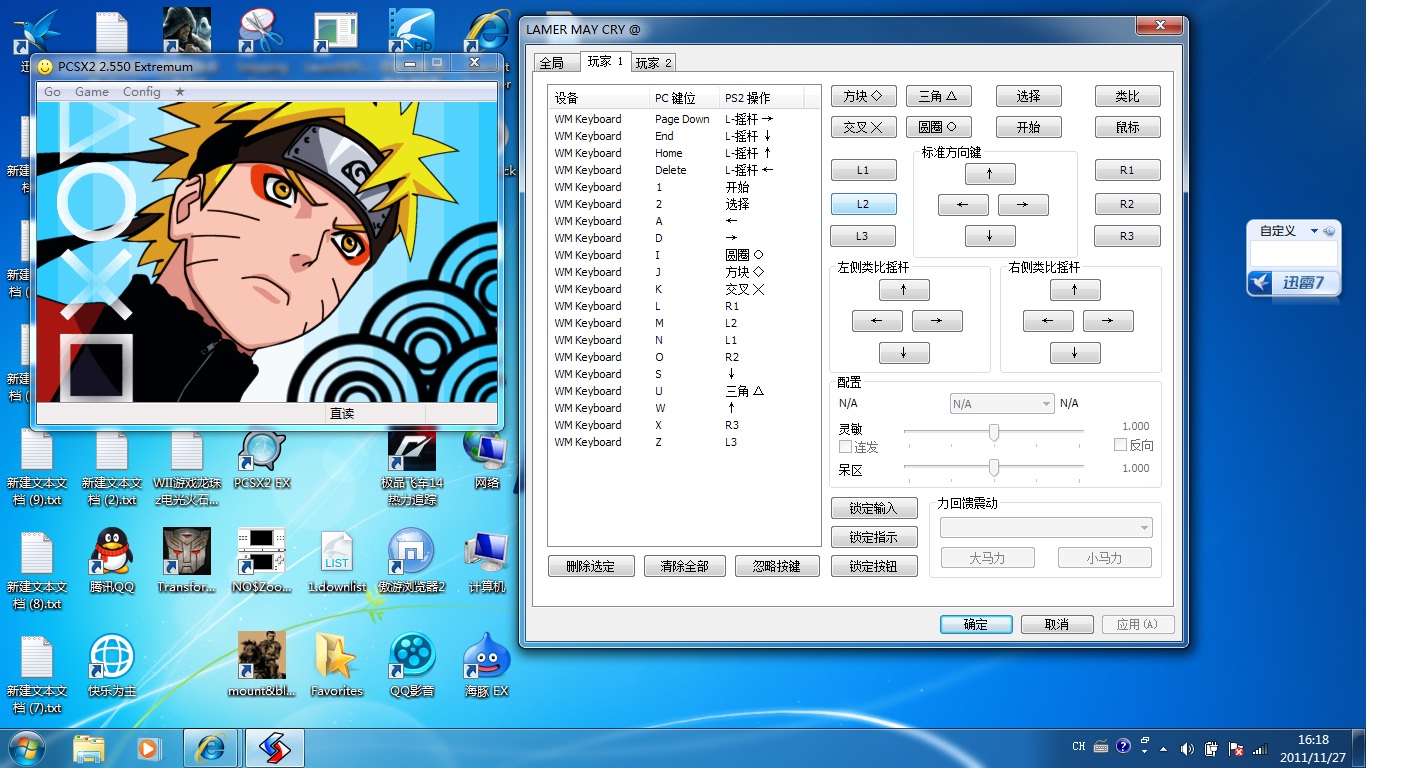The width and height of the screenshot is (1401, 768).
Task: Confirm settings with the 确定 button
Action: pos(976,624)
